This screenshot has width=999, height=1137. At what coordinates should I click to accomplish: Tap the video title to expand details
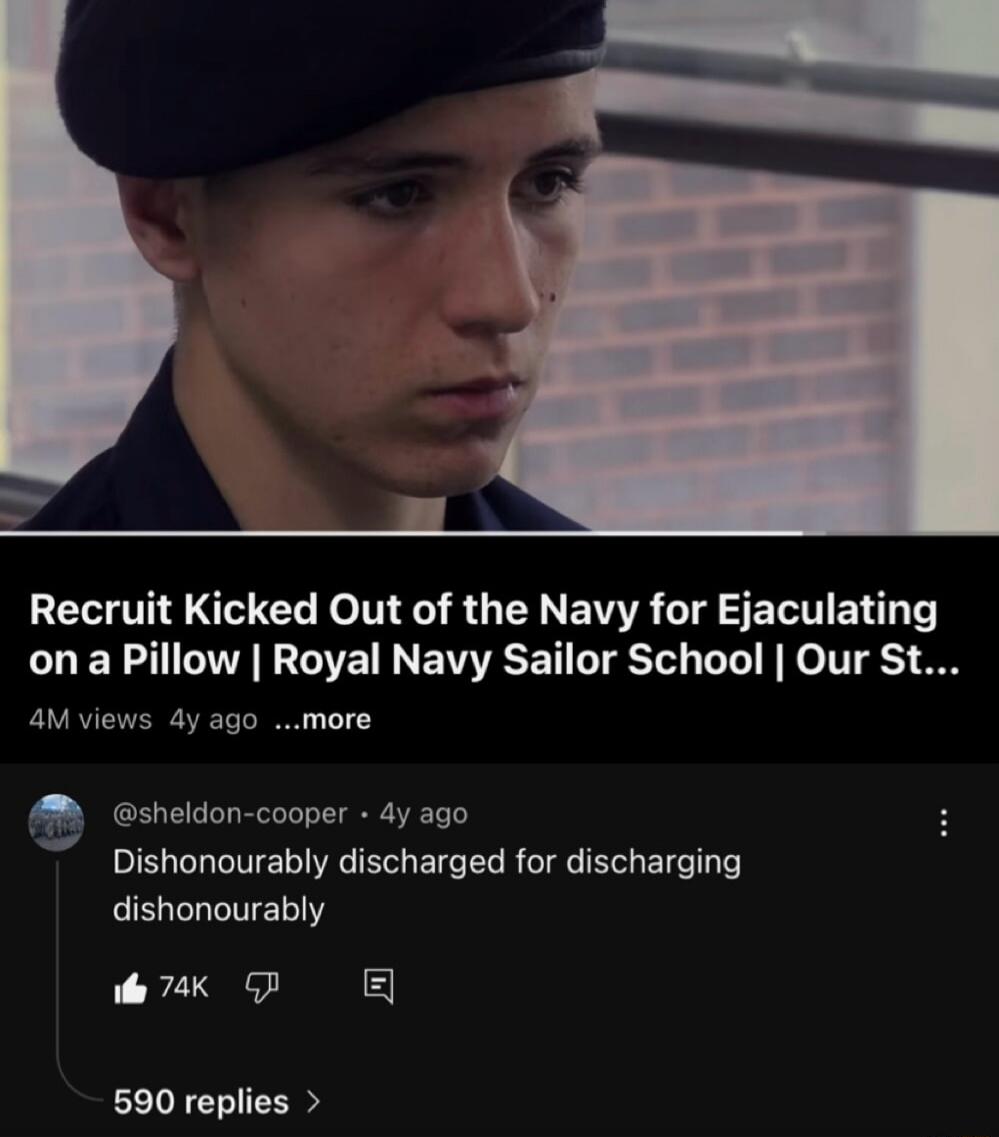tap(494, 634)
